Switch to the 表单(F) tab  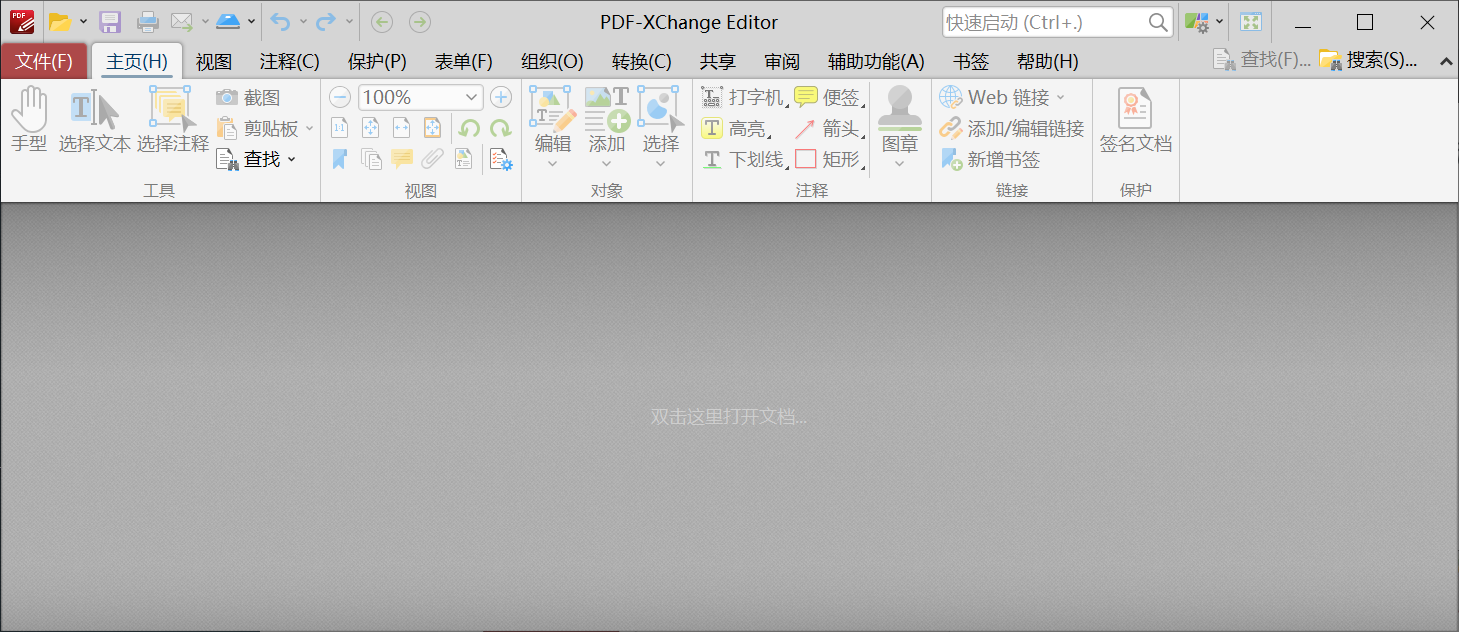click(464, 61)
